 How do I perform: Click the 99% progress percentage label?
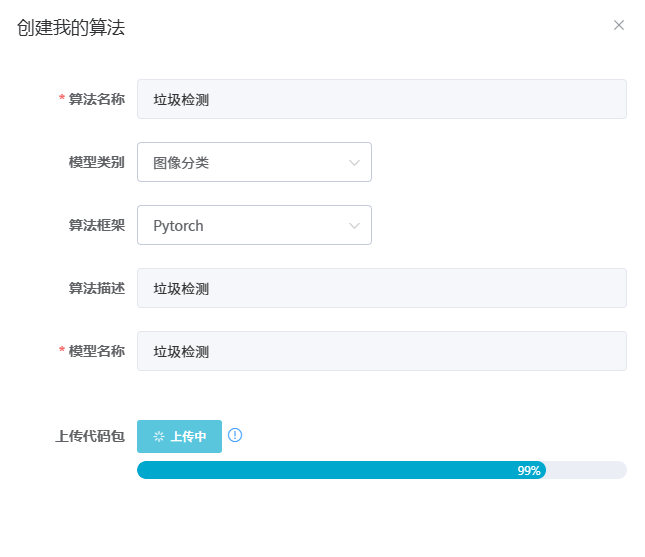(529, 470)
